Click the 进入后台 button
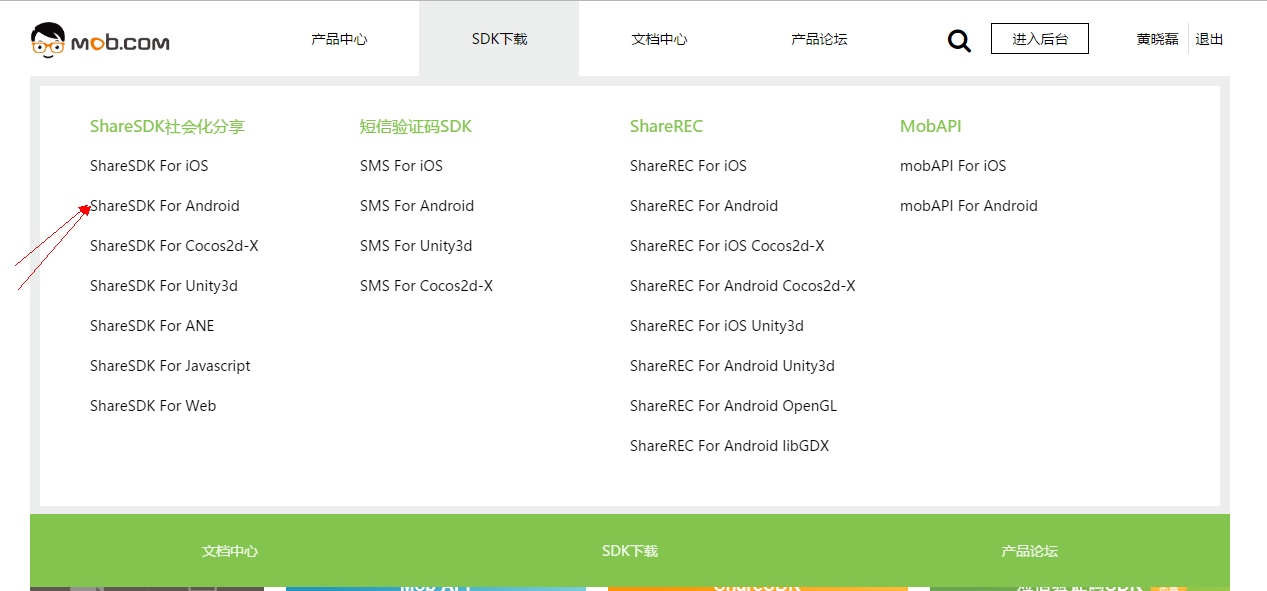The image size is (1267, 591). pyautogui.click(x=1040, y=39)
